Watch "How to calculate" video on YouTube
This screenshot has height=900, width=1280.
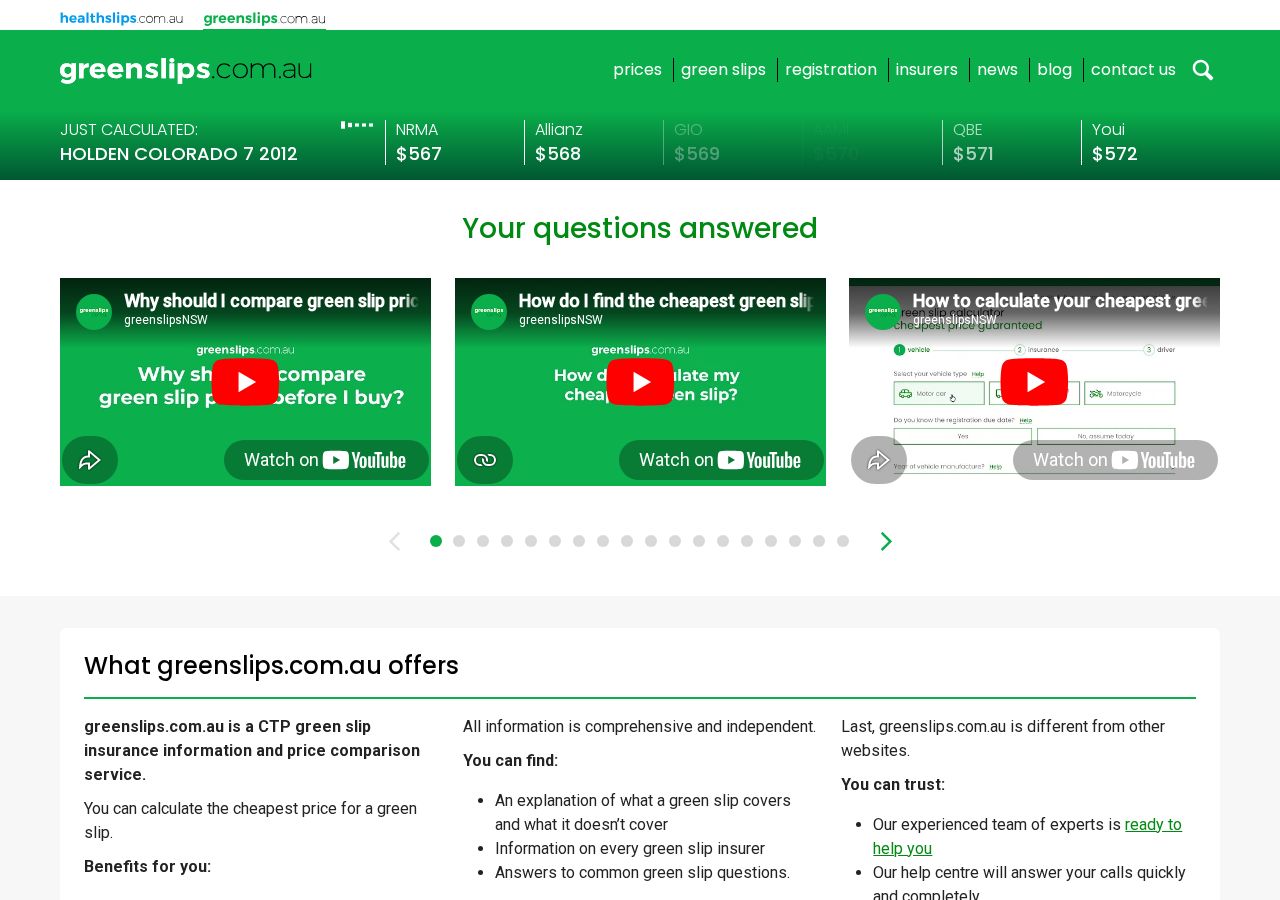click(x=1115, y=460)
